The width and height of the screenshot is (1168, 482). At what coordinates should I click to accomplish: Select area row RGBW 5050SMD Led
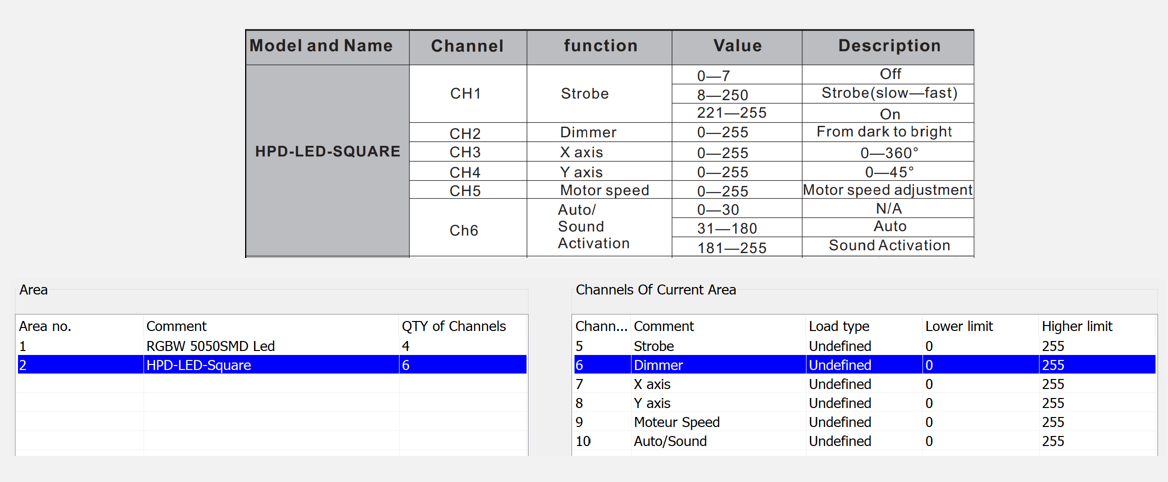[x=271, y=346]
